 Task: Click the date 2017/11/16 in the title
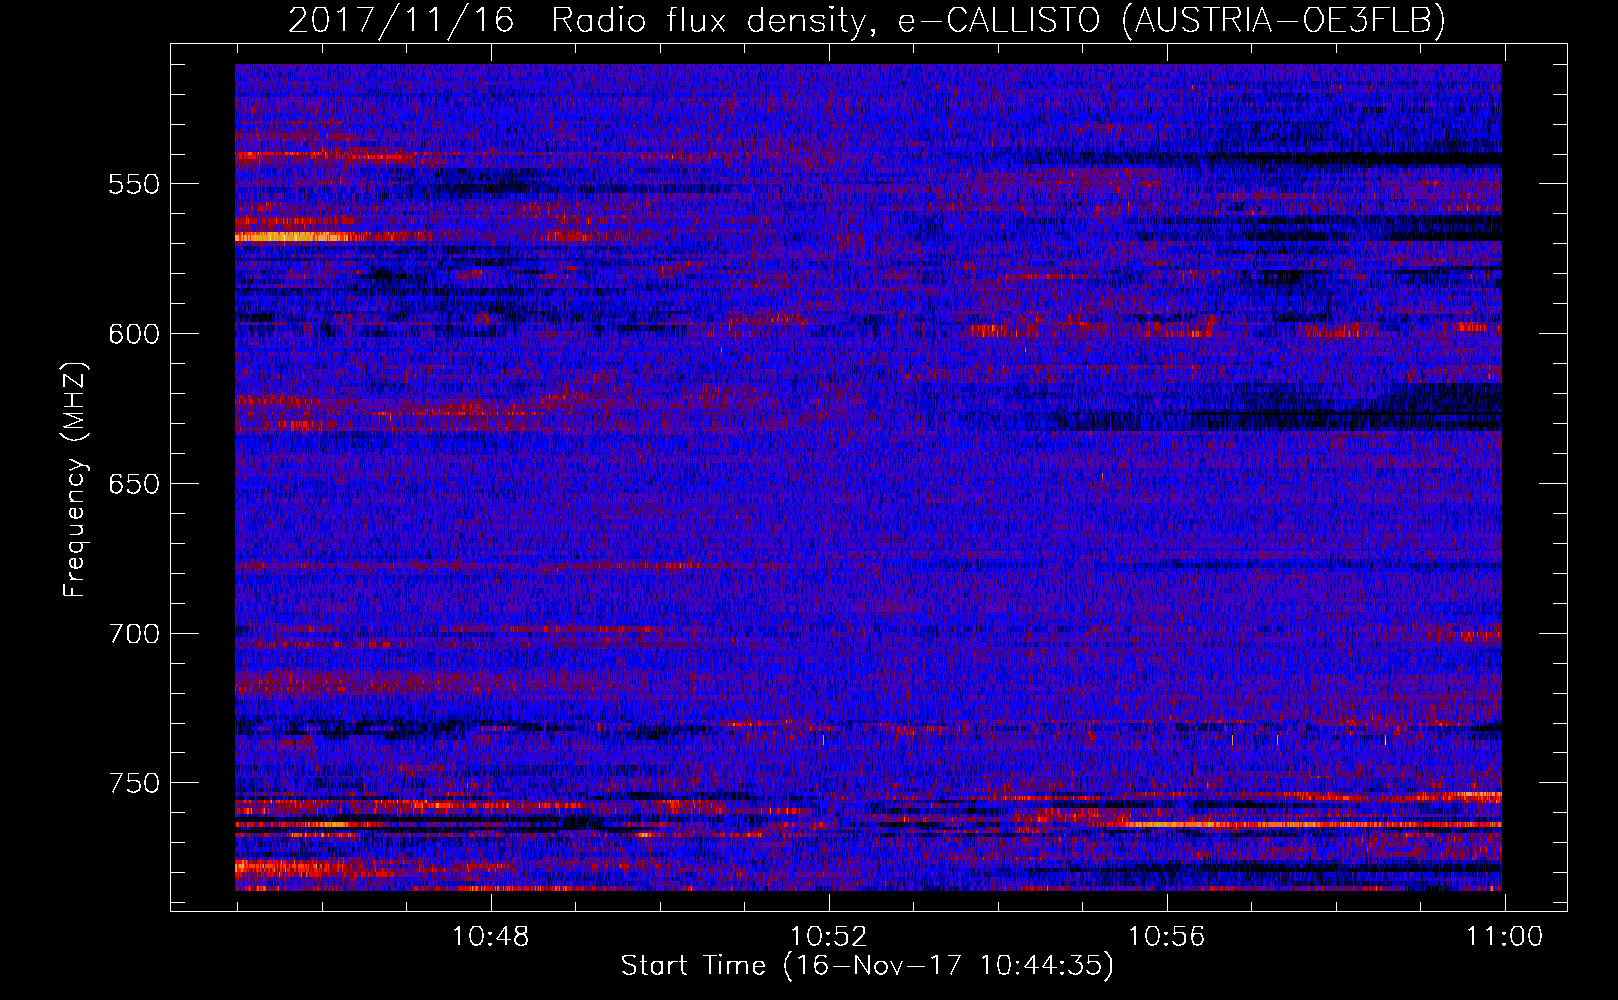401,20
